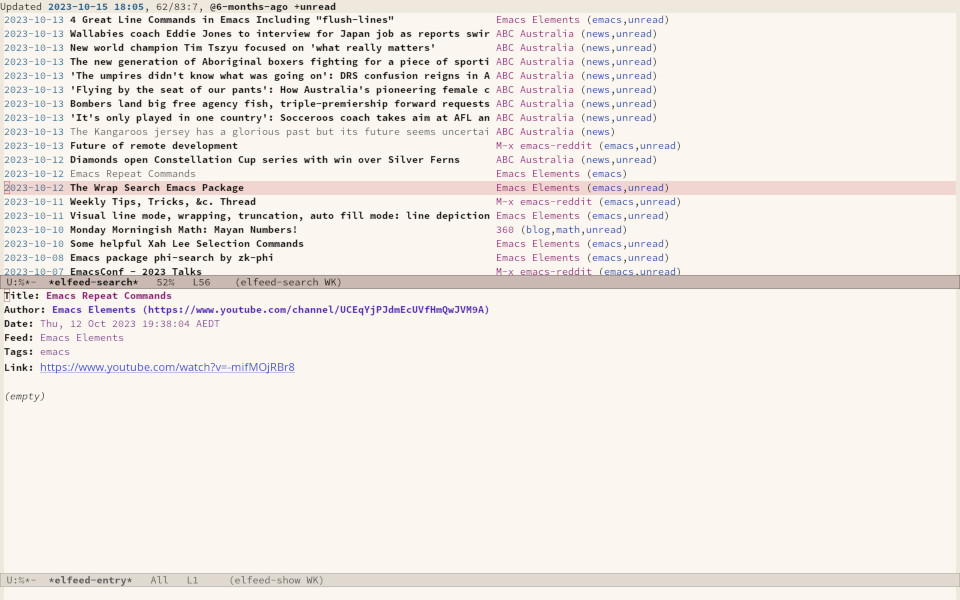
Task: Select 'The new generation of Aboriginal boxers' entry
Action: pyautogui.click(x=279, y=62)
